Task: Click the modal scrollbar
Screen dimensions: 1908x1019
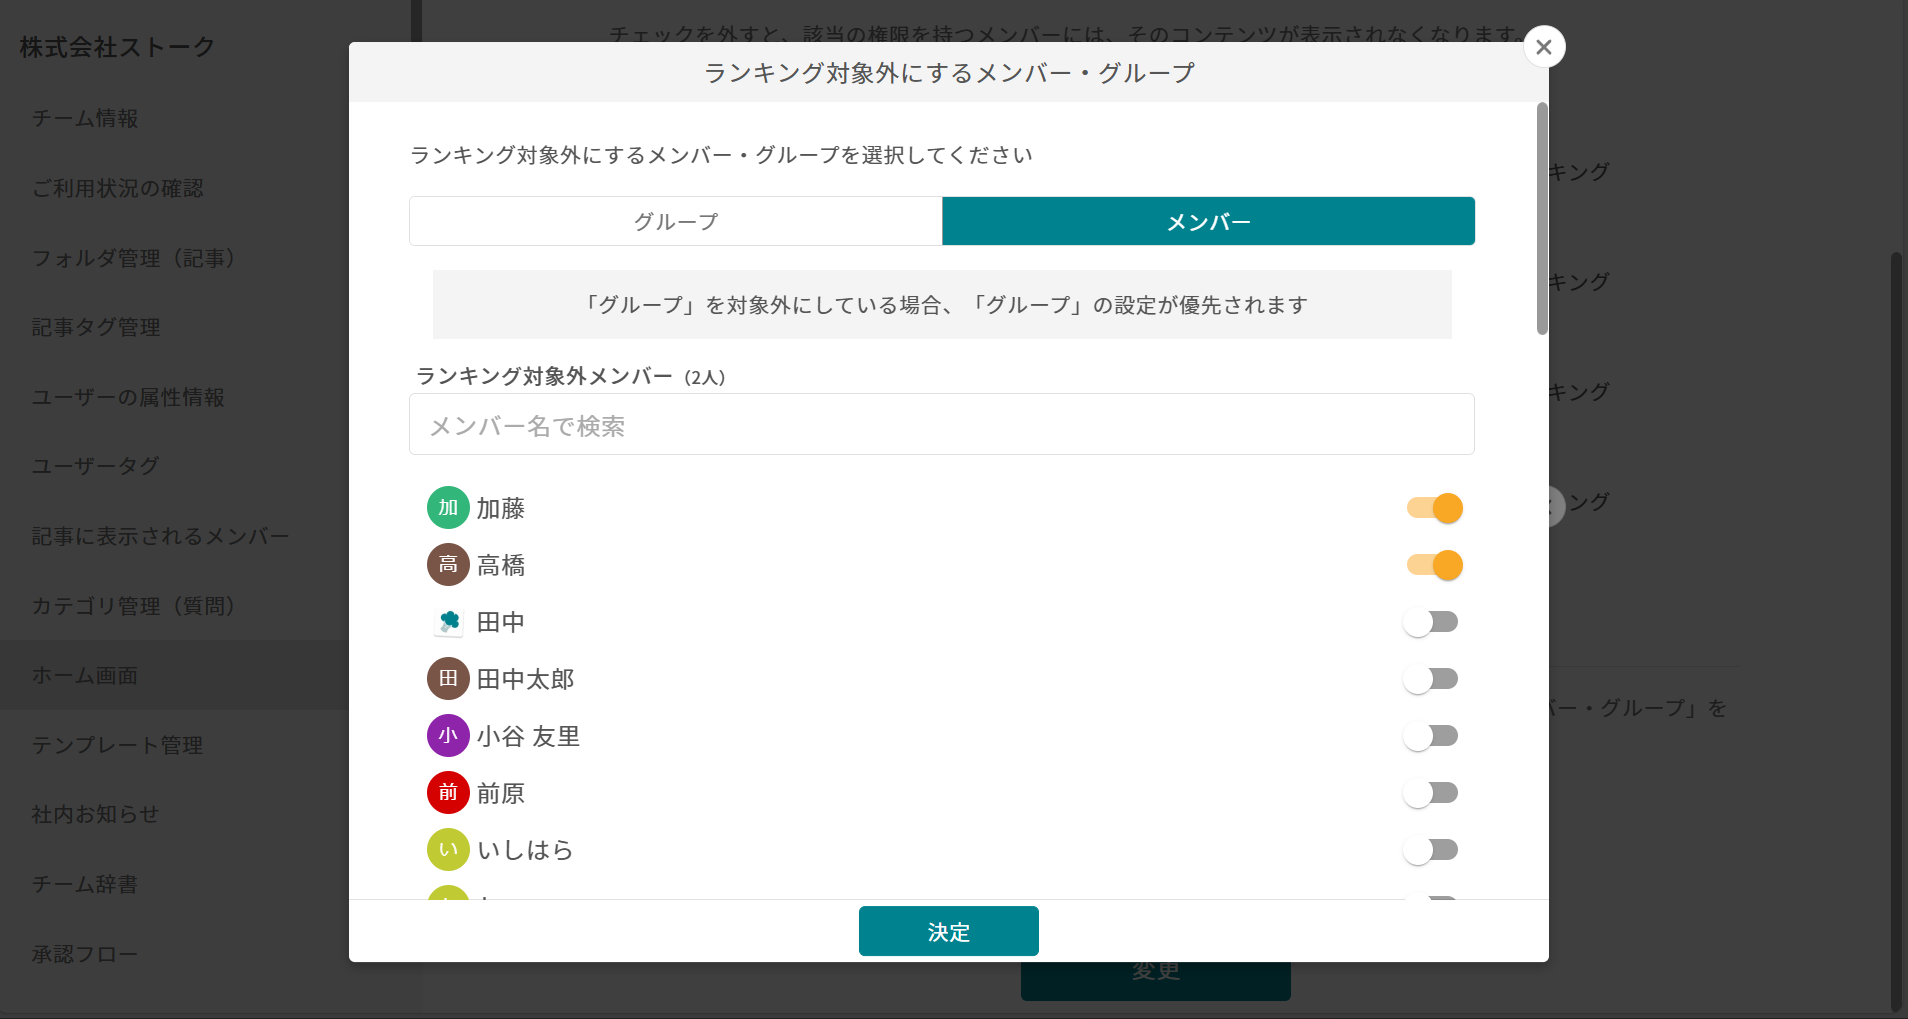Action: tap(1540, 215)
